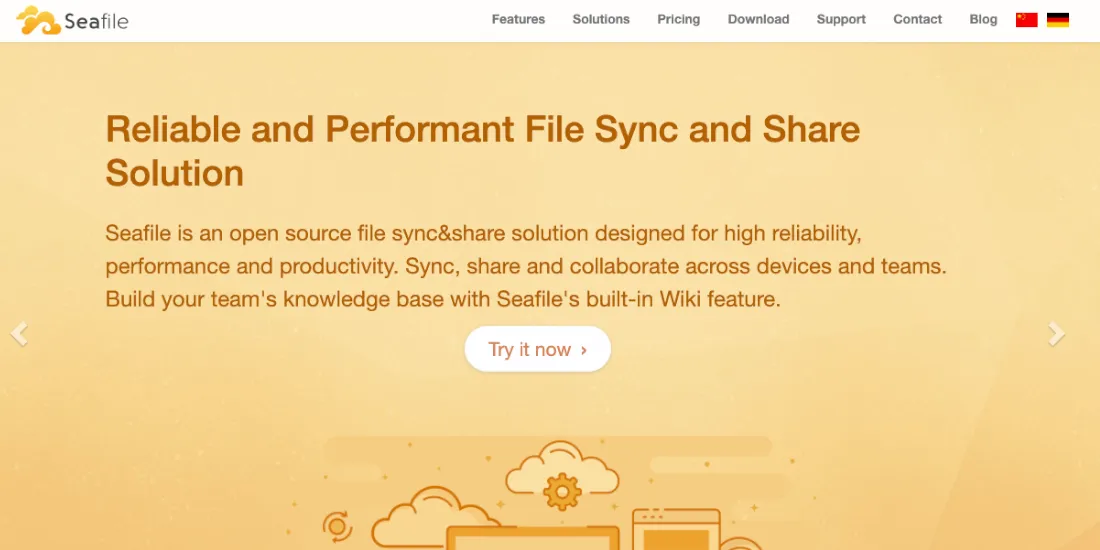
Task: Advance to the next carousel slide
Action: (x=1056, y=334)
